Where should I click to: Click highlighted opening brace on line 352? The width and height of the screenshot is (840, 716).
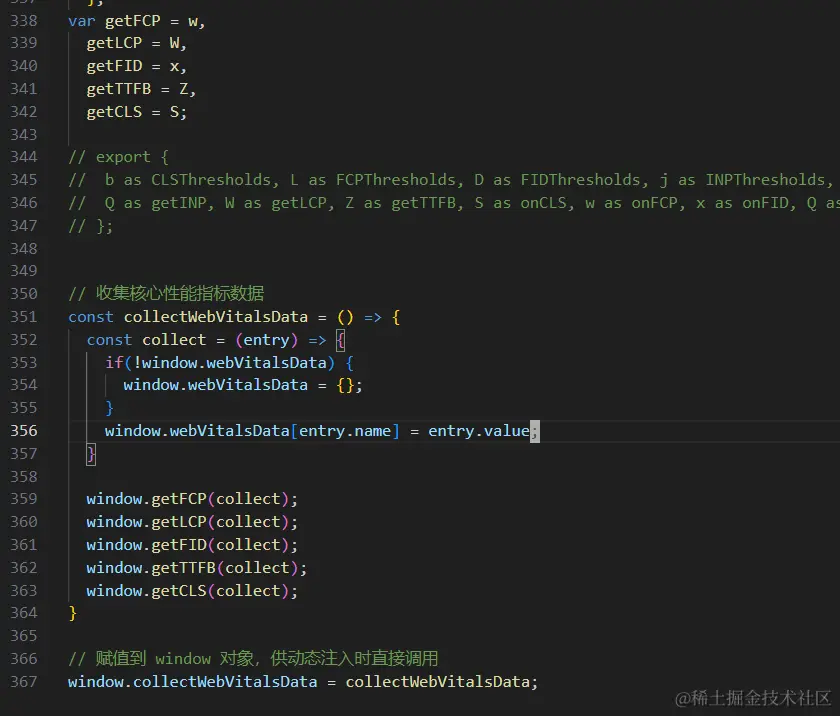[x=340, y=340]
